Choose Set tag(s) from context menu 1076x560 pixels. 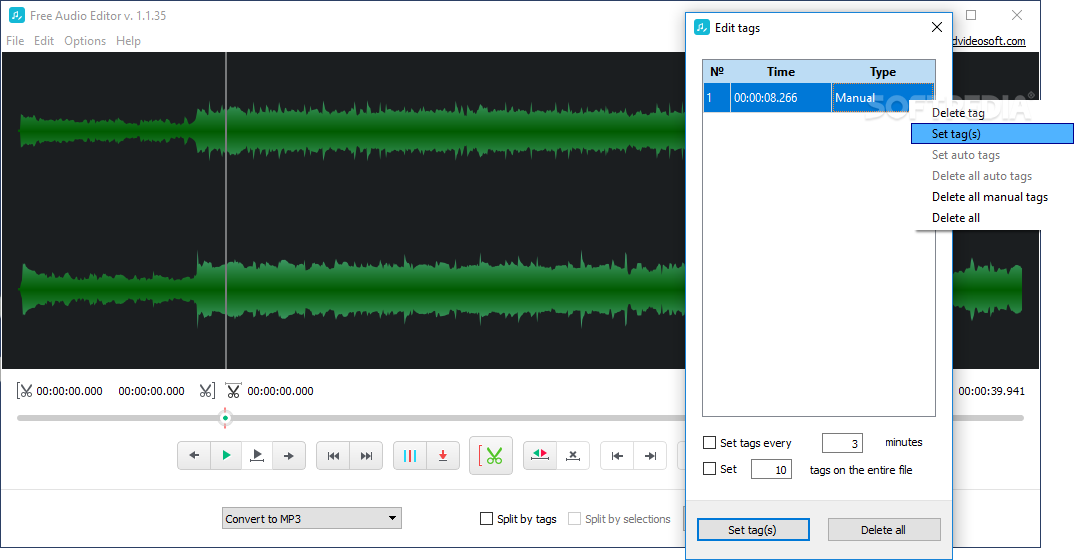click(x=992, y=134)
